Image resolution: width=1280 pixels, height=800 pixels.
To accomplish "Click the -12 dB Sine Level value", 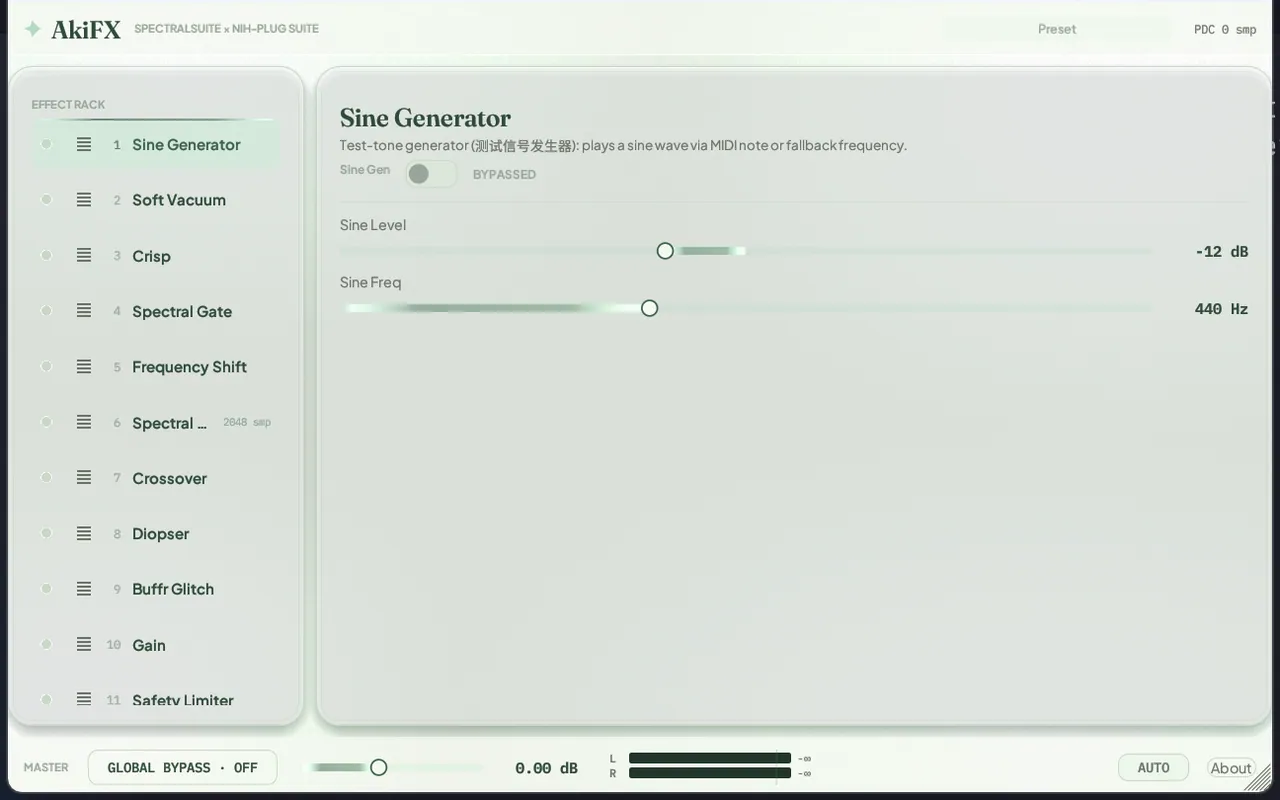I will (x=1221, y=252).
